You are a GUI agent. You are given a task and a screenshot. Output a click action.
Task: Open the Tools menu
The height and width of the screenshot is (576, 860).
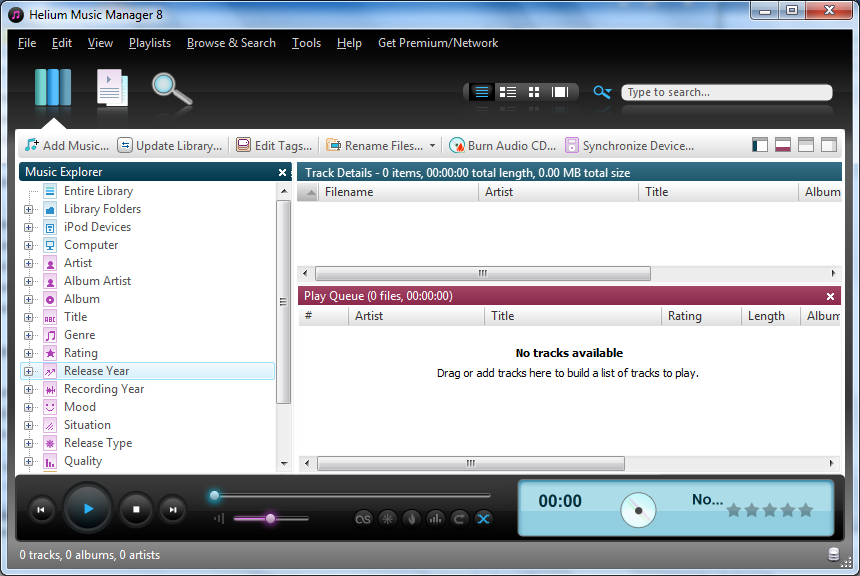click(x=306, y=43)
